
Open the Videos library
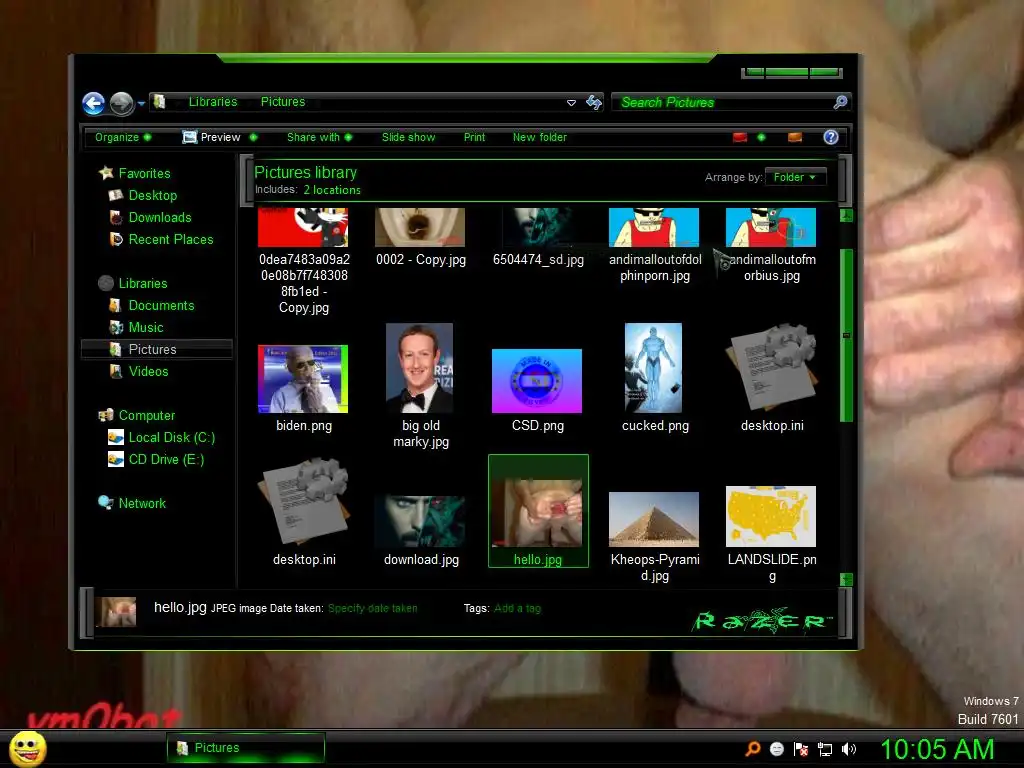coord(148,372)
